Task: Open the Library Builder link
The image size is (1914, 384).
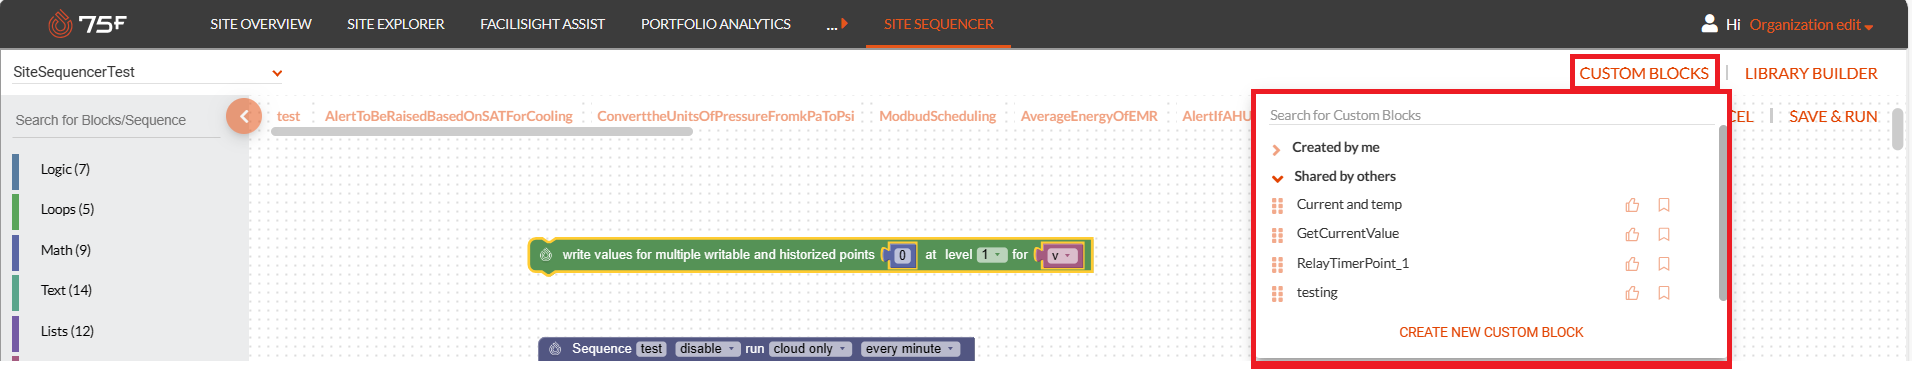Action: [1811, 73]
